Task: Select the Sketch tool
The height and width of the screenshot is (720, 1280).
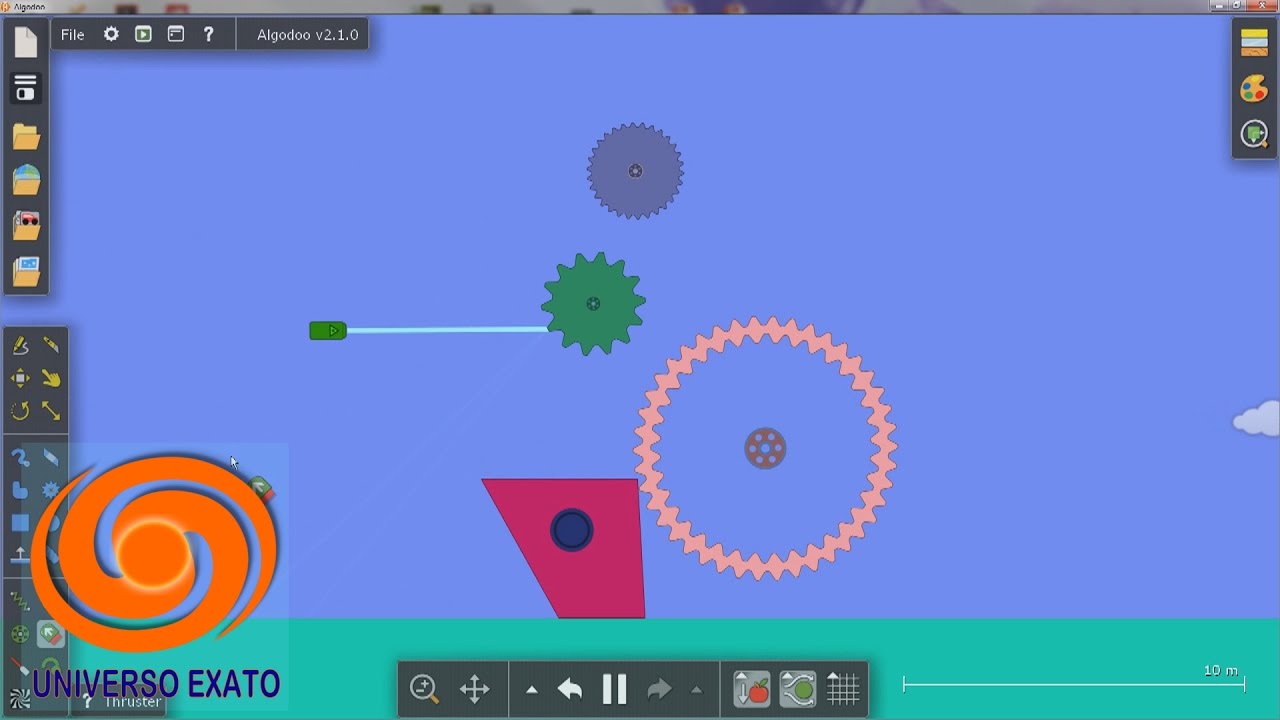Action: tap(20, 346)
